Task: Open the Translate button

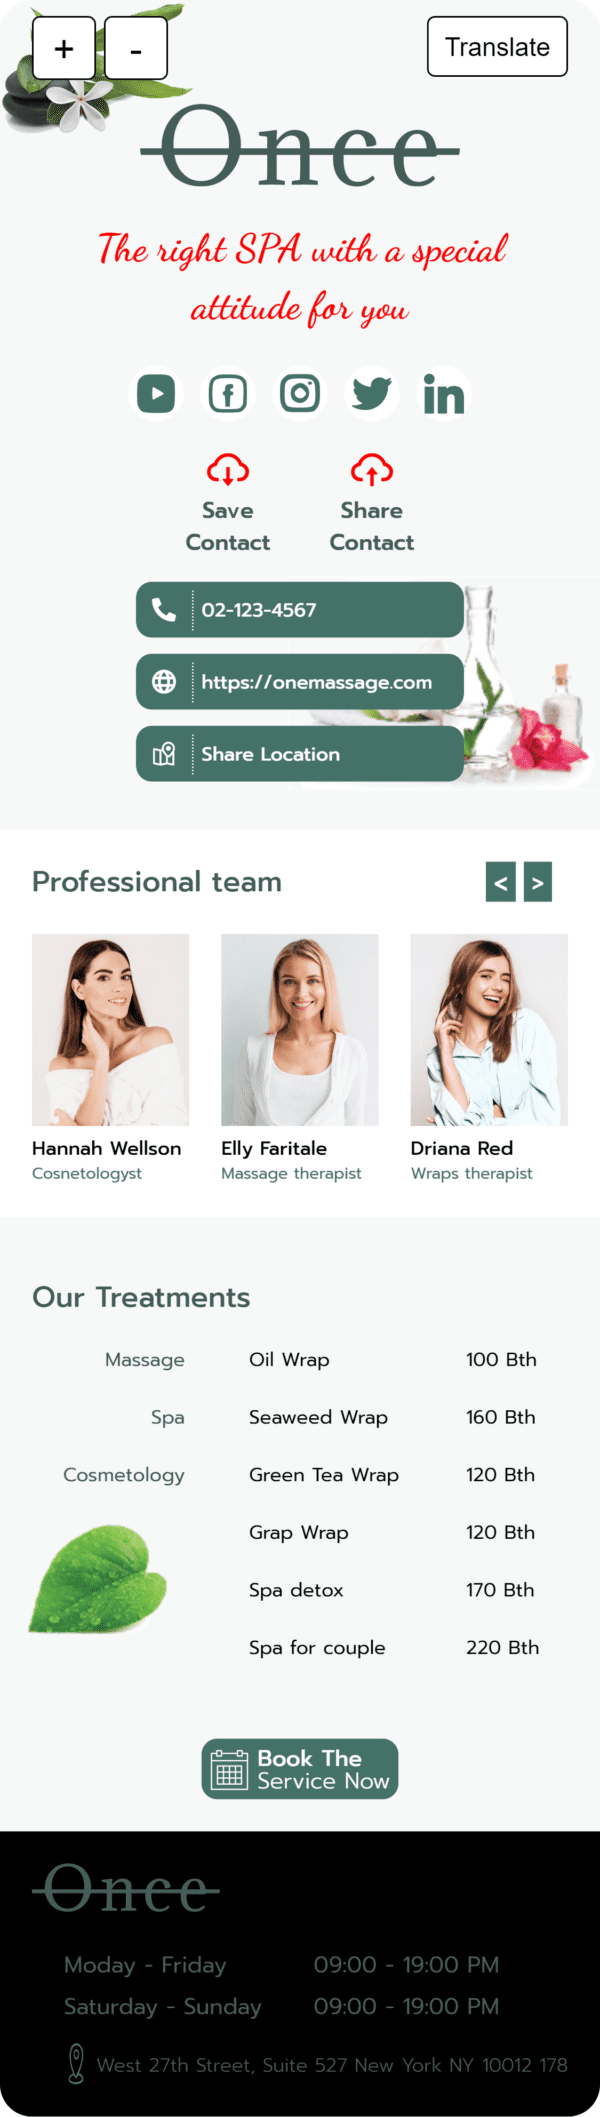Action: click(x=497, y=47)
